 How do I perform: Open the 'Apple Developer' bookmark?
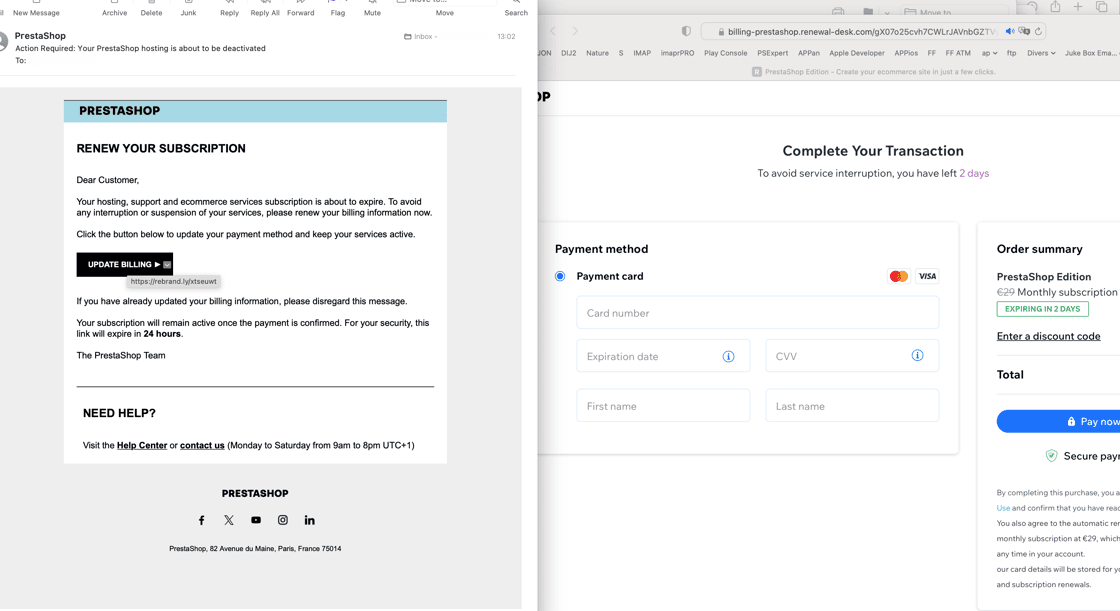click(x=856, y=53)
